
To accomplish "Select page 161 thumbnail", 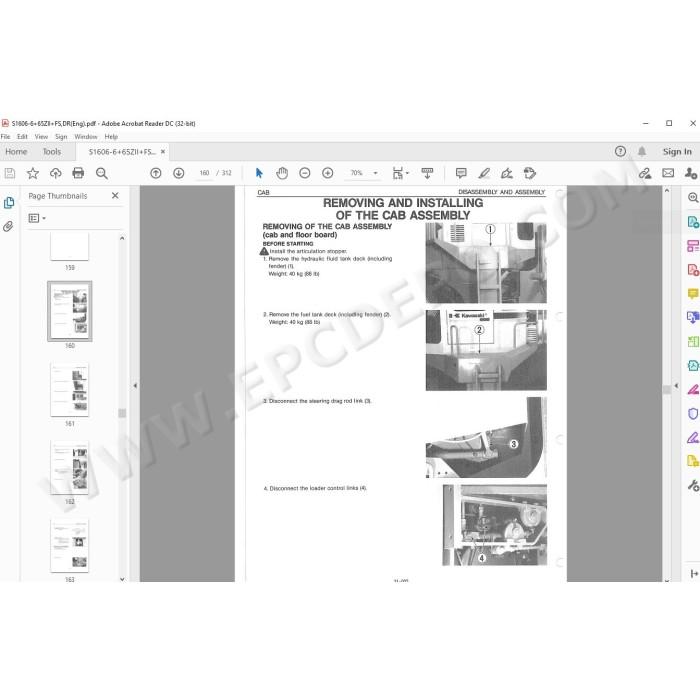I will (70, 390).
